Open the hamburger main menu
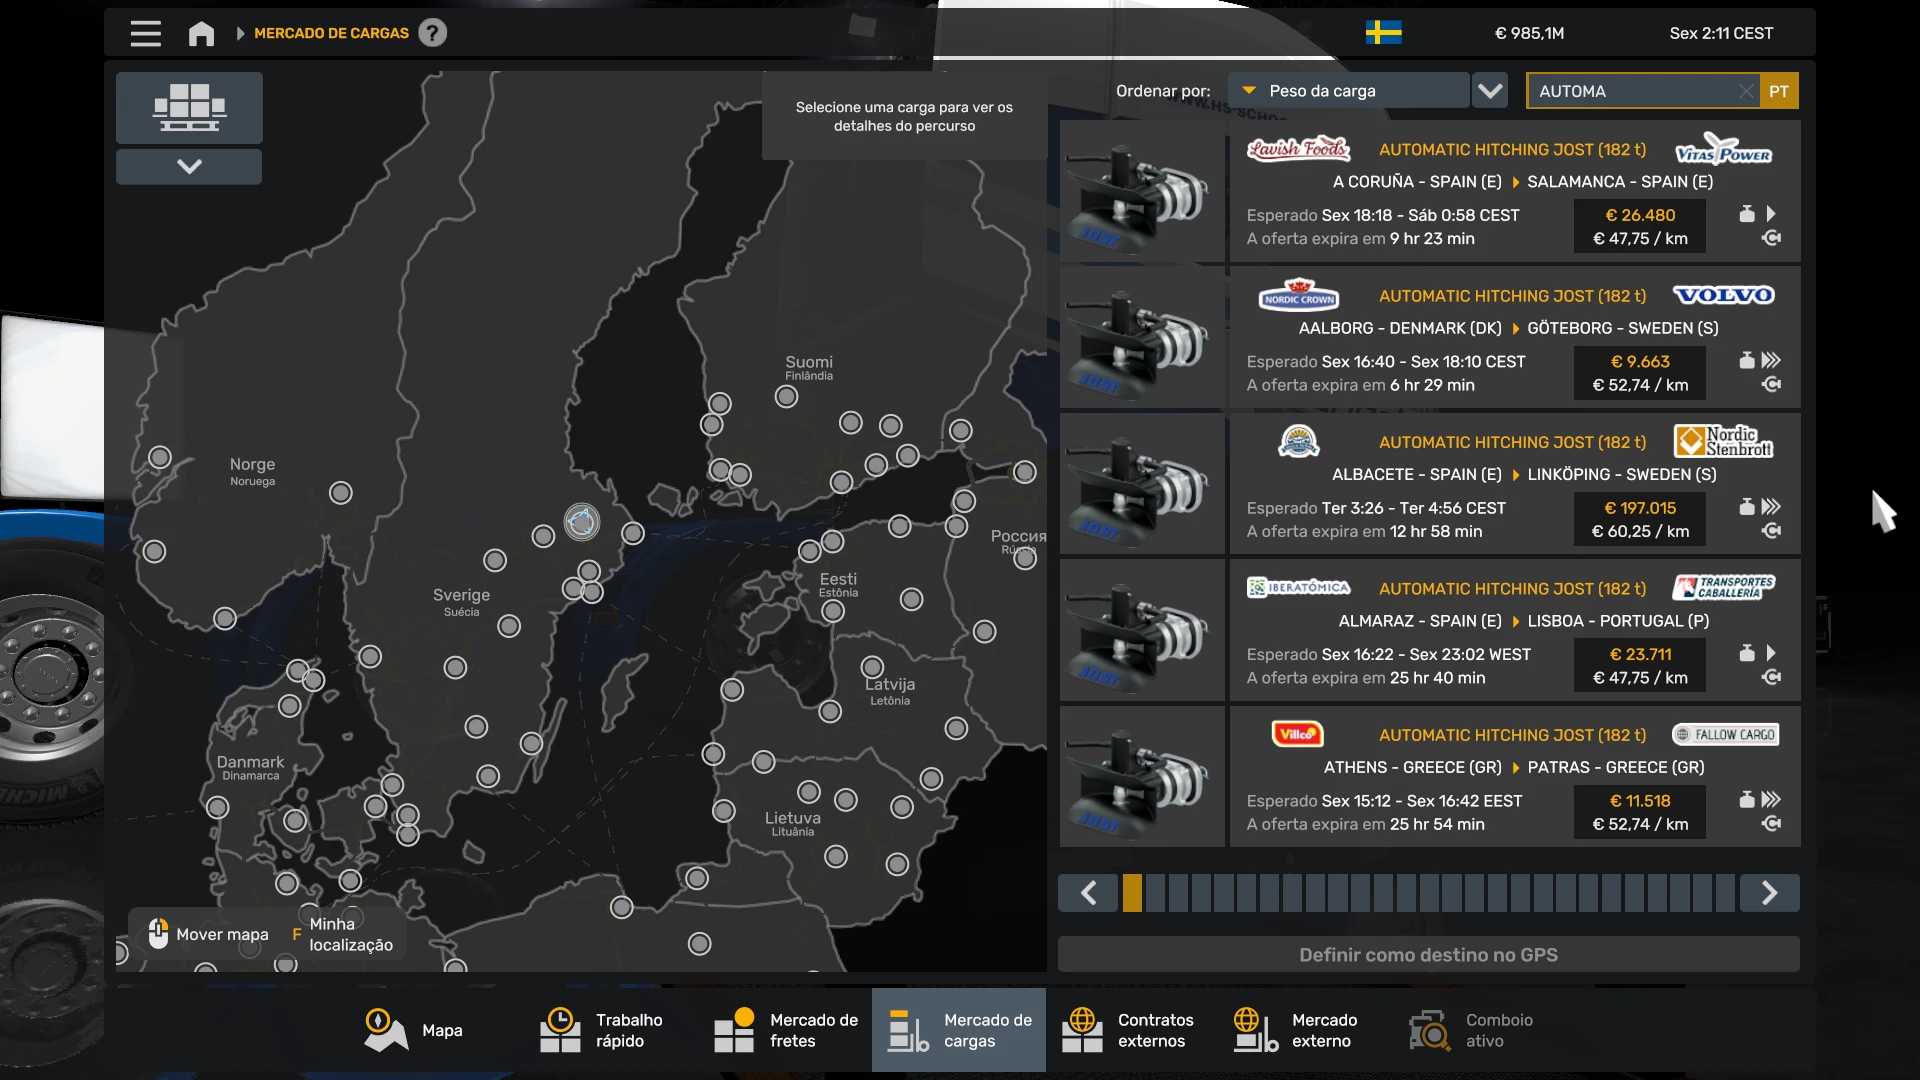 (145, 33)
